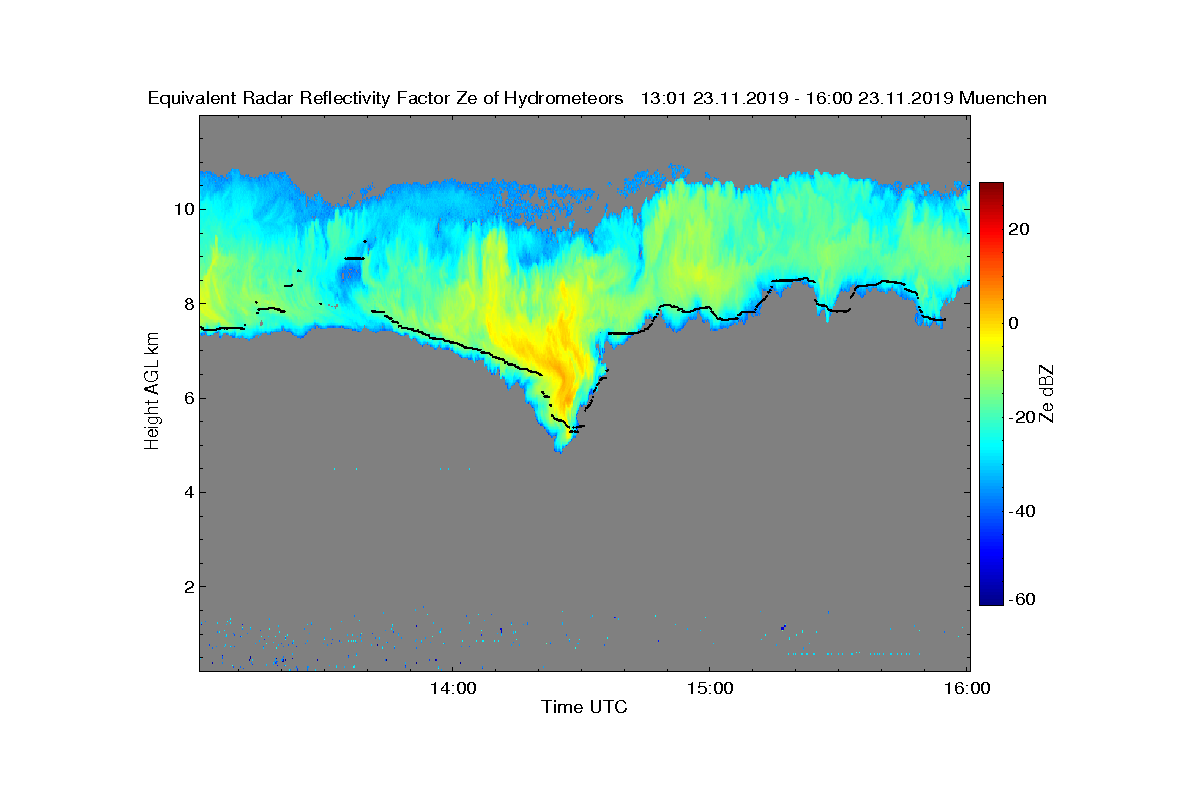Click the colorbar value 0
The width and height of the screenshot is (1200, 800).
point(1014,323)
